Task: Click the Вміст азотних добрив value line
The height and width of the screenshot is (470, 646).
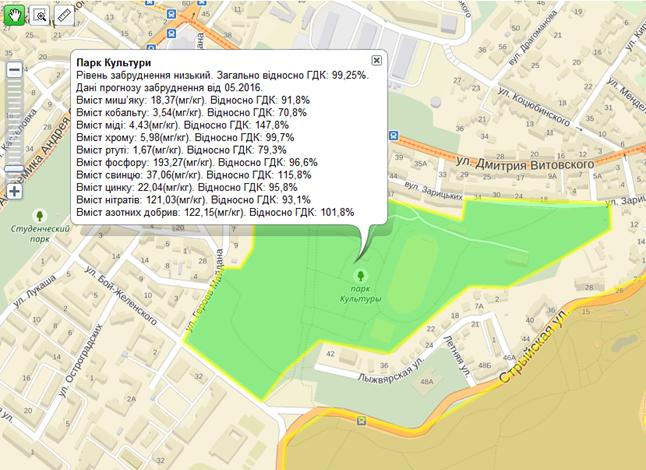Action: [215, 212]
